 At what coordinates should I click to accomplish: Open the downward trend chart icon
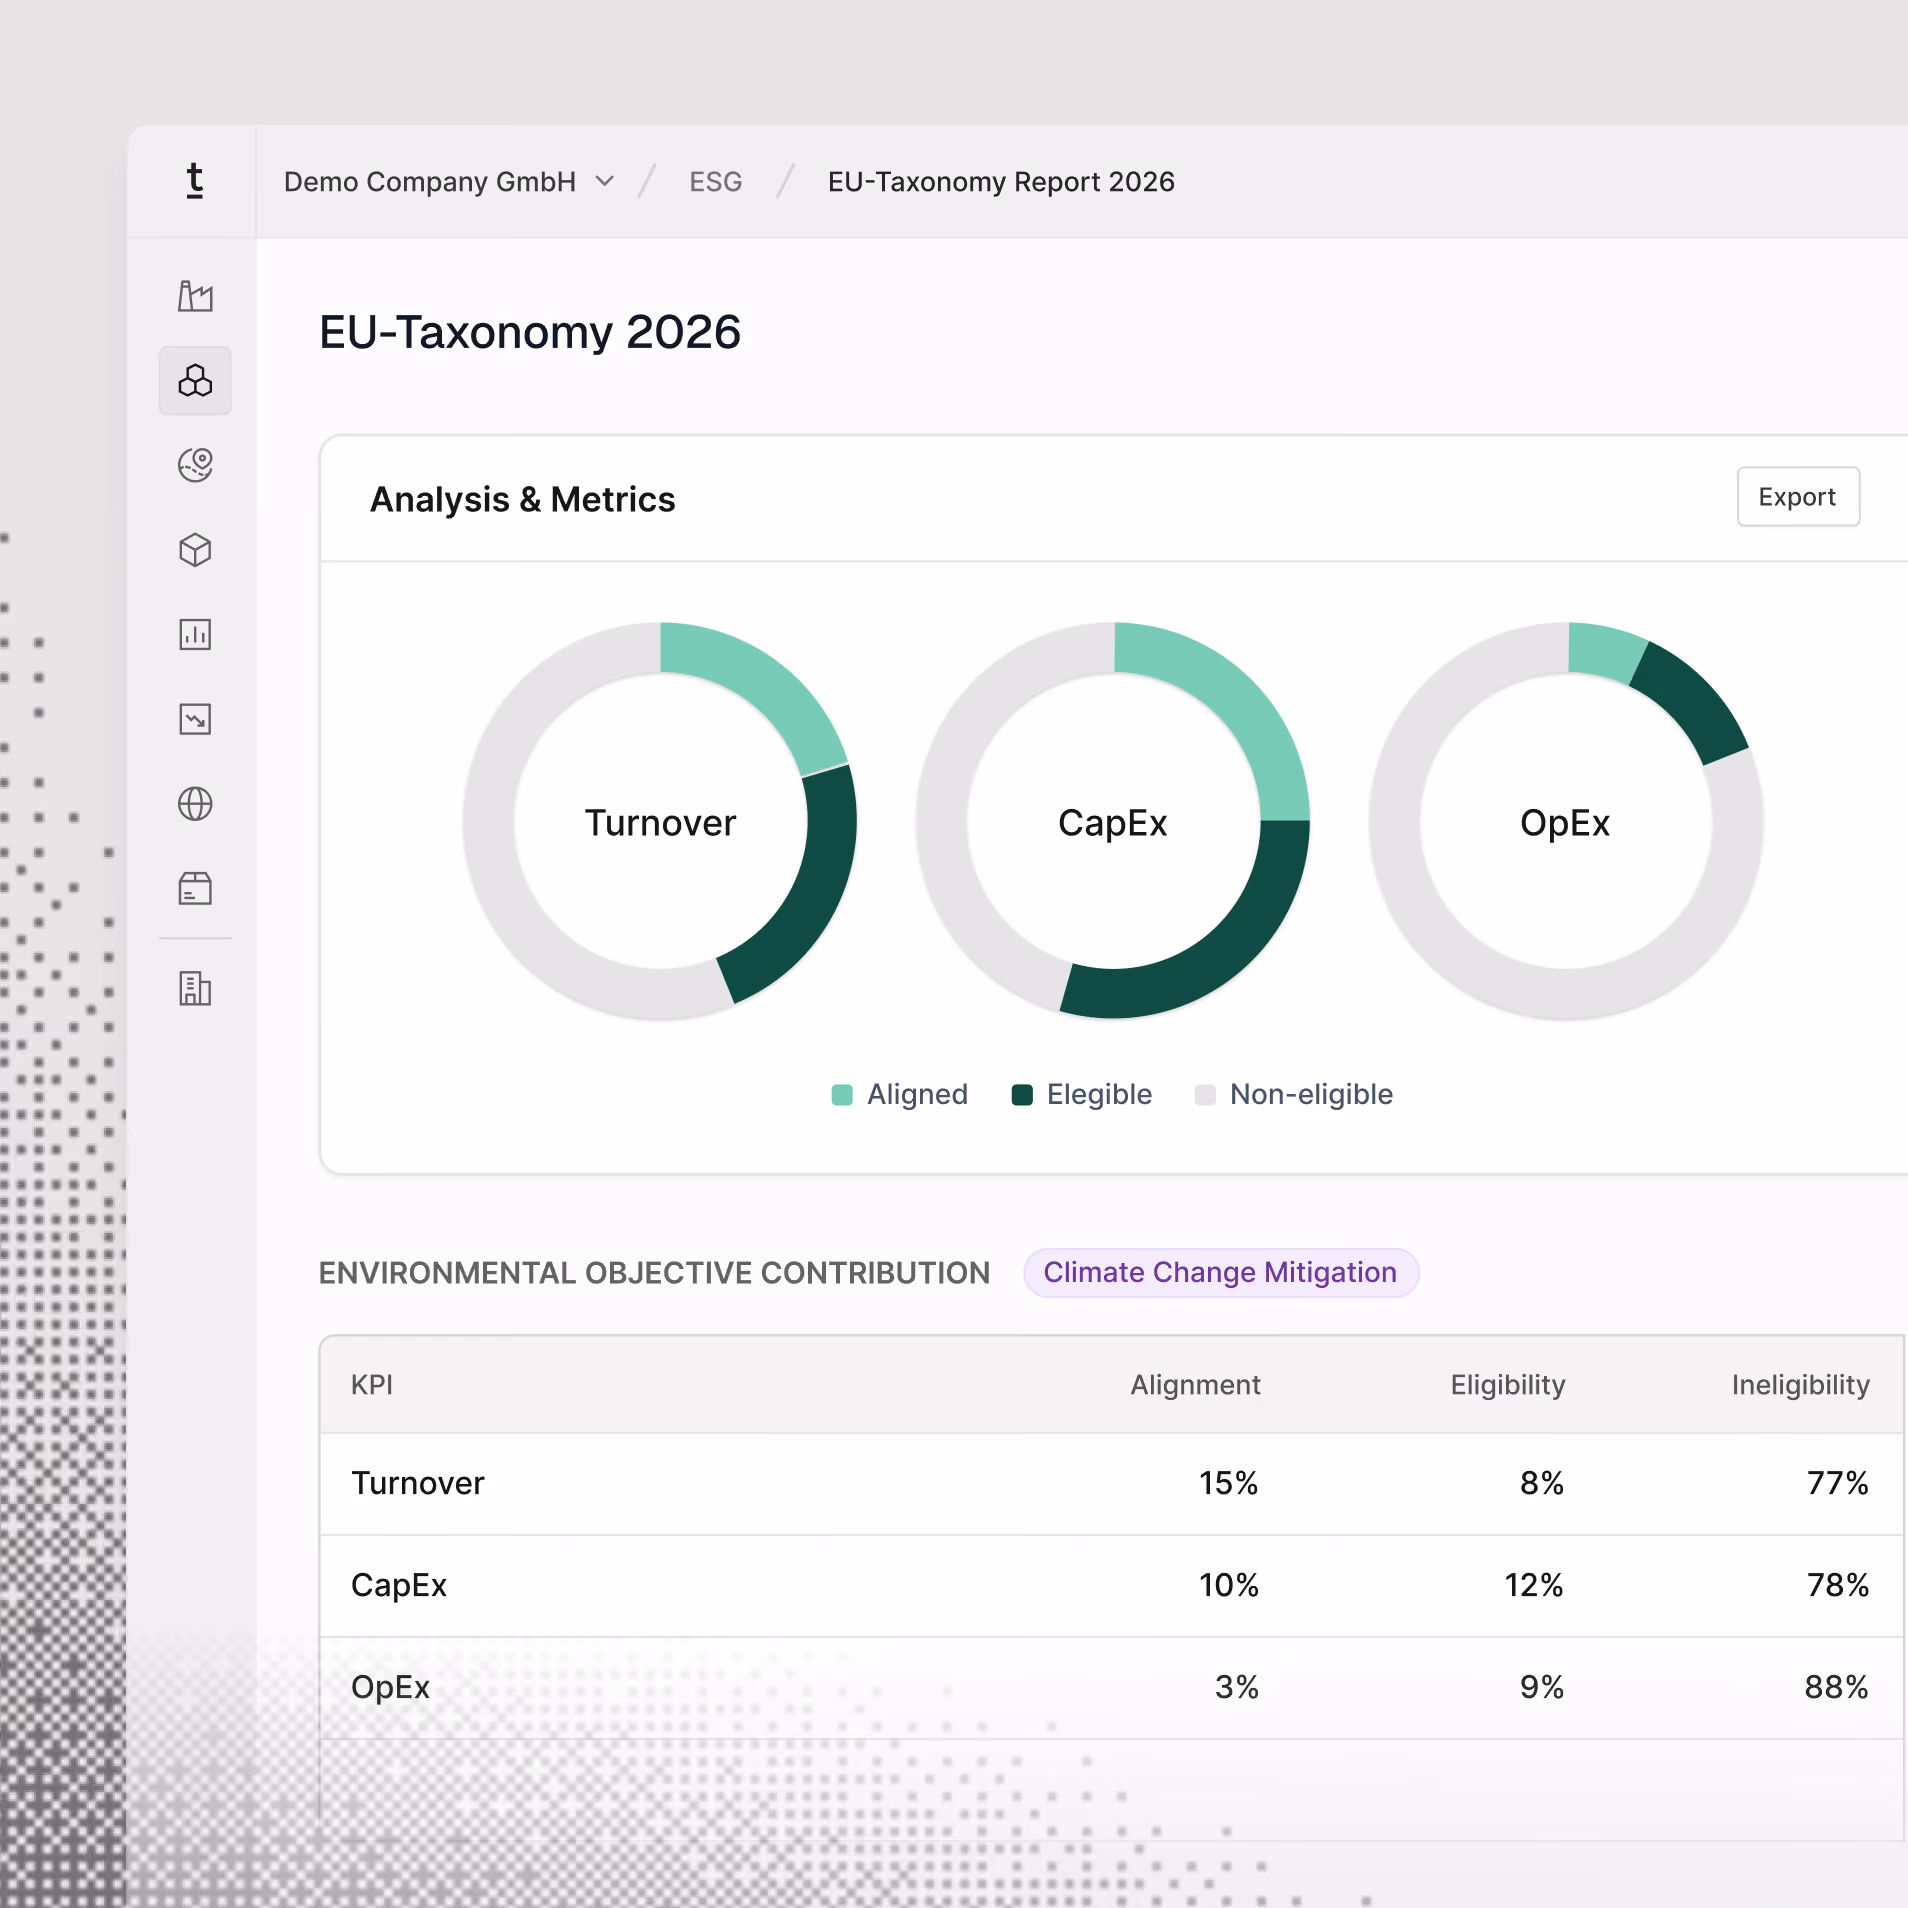pos(195,719)
